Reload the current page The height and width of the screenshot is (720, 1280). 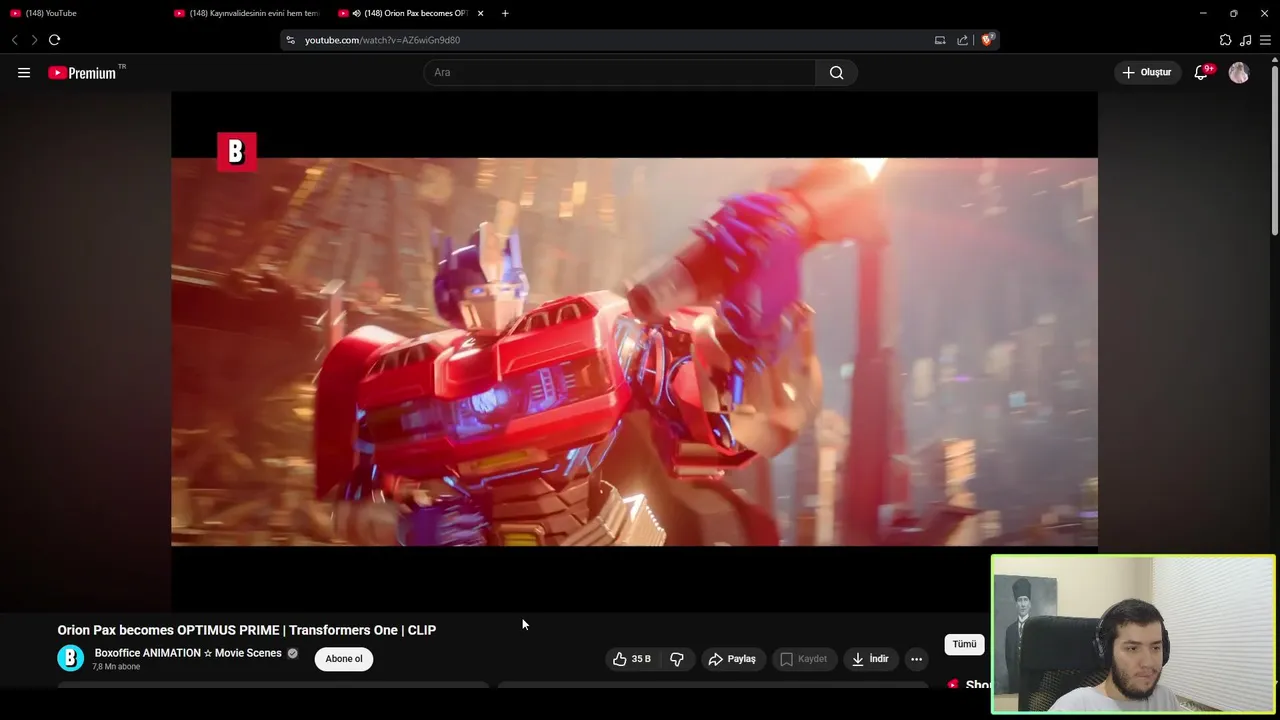(54, 40)
